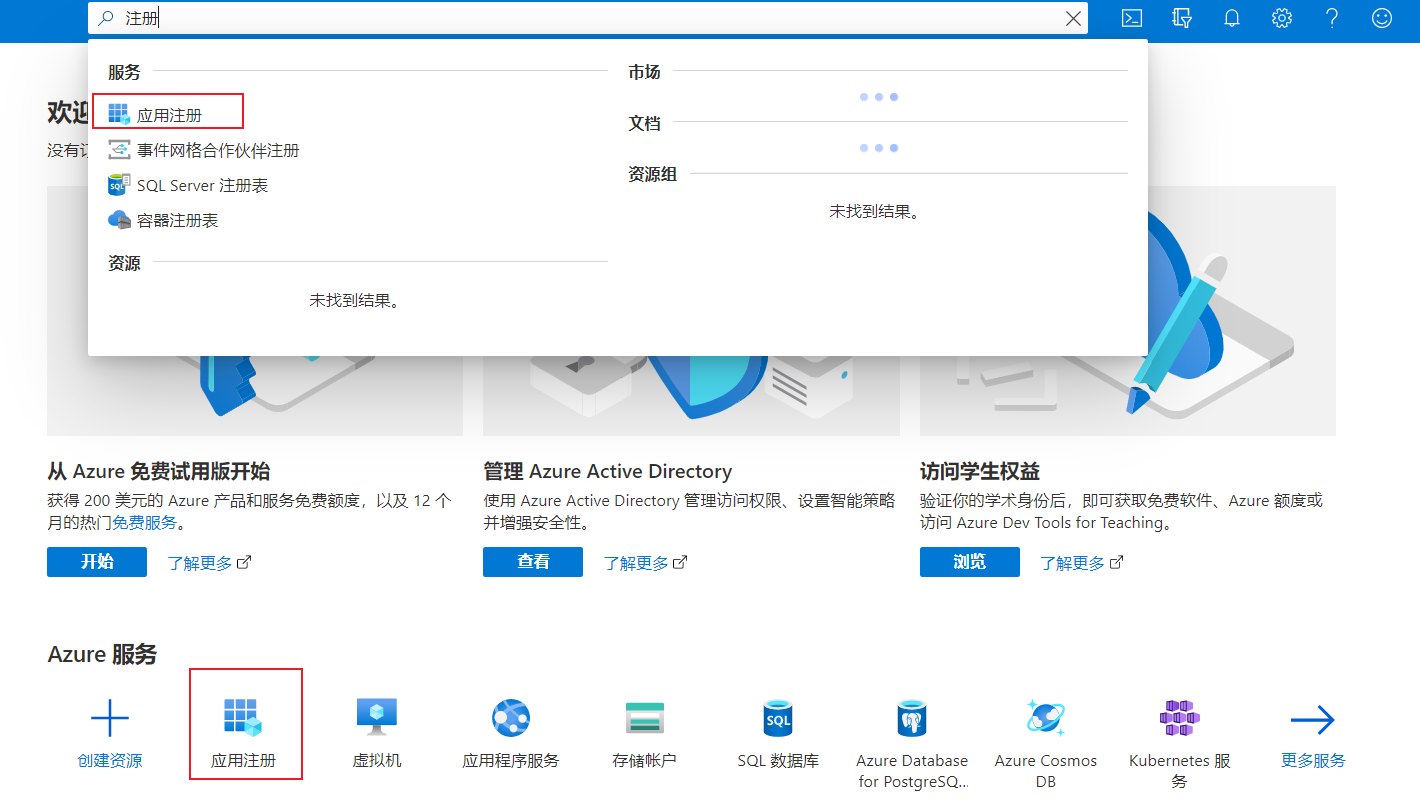This screenshot has height=811, width=1420.
Task: Open the 免费服务 link
Action: (145, 523)
